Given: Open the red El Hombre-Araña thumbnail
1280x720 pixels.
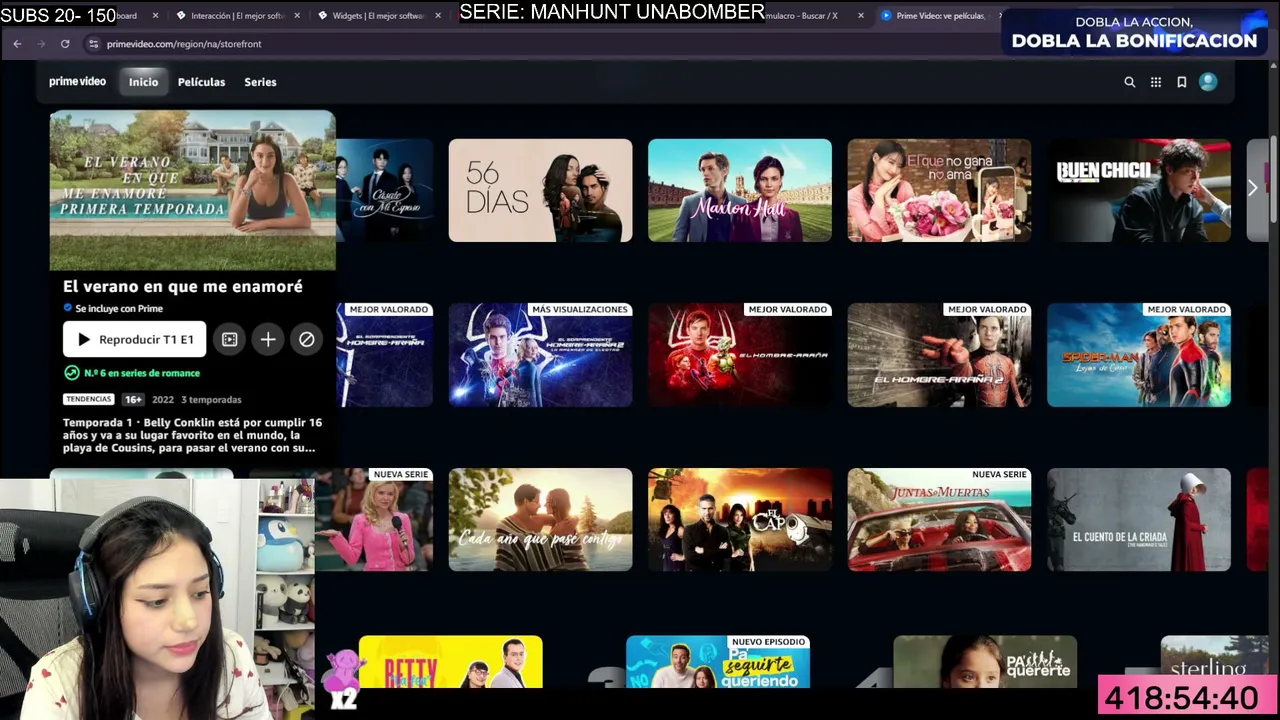Looking at the screenshot, I should pos(740,355).
